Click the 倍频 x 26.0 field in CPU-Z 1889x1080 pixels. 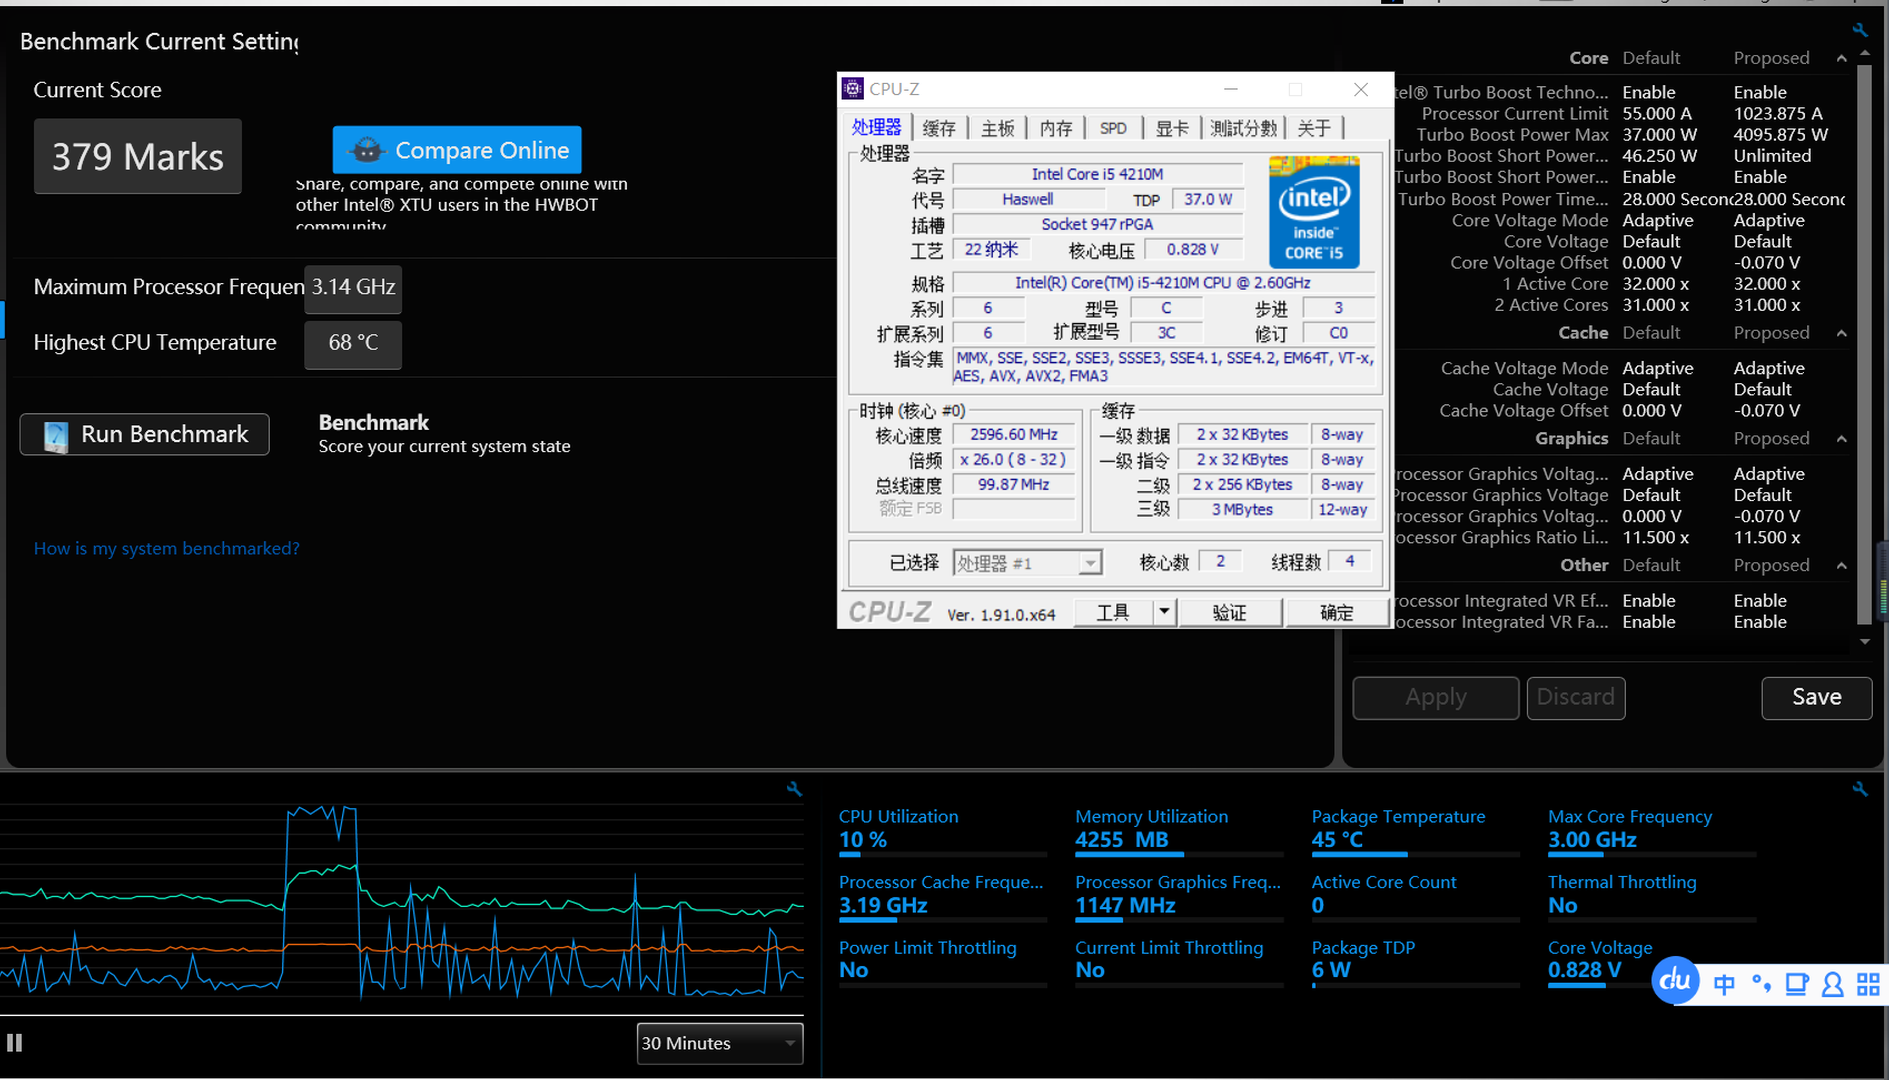pyautogui.click(x=1015, y=460)
